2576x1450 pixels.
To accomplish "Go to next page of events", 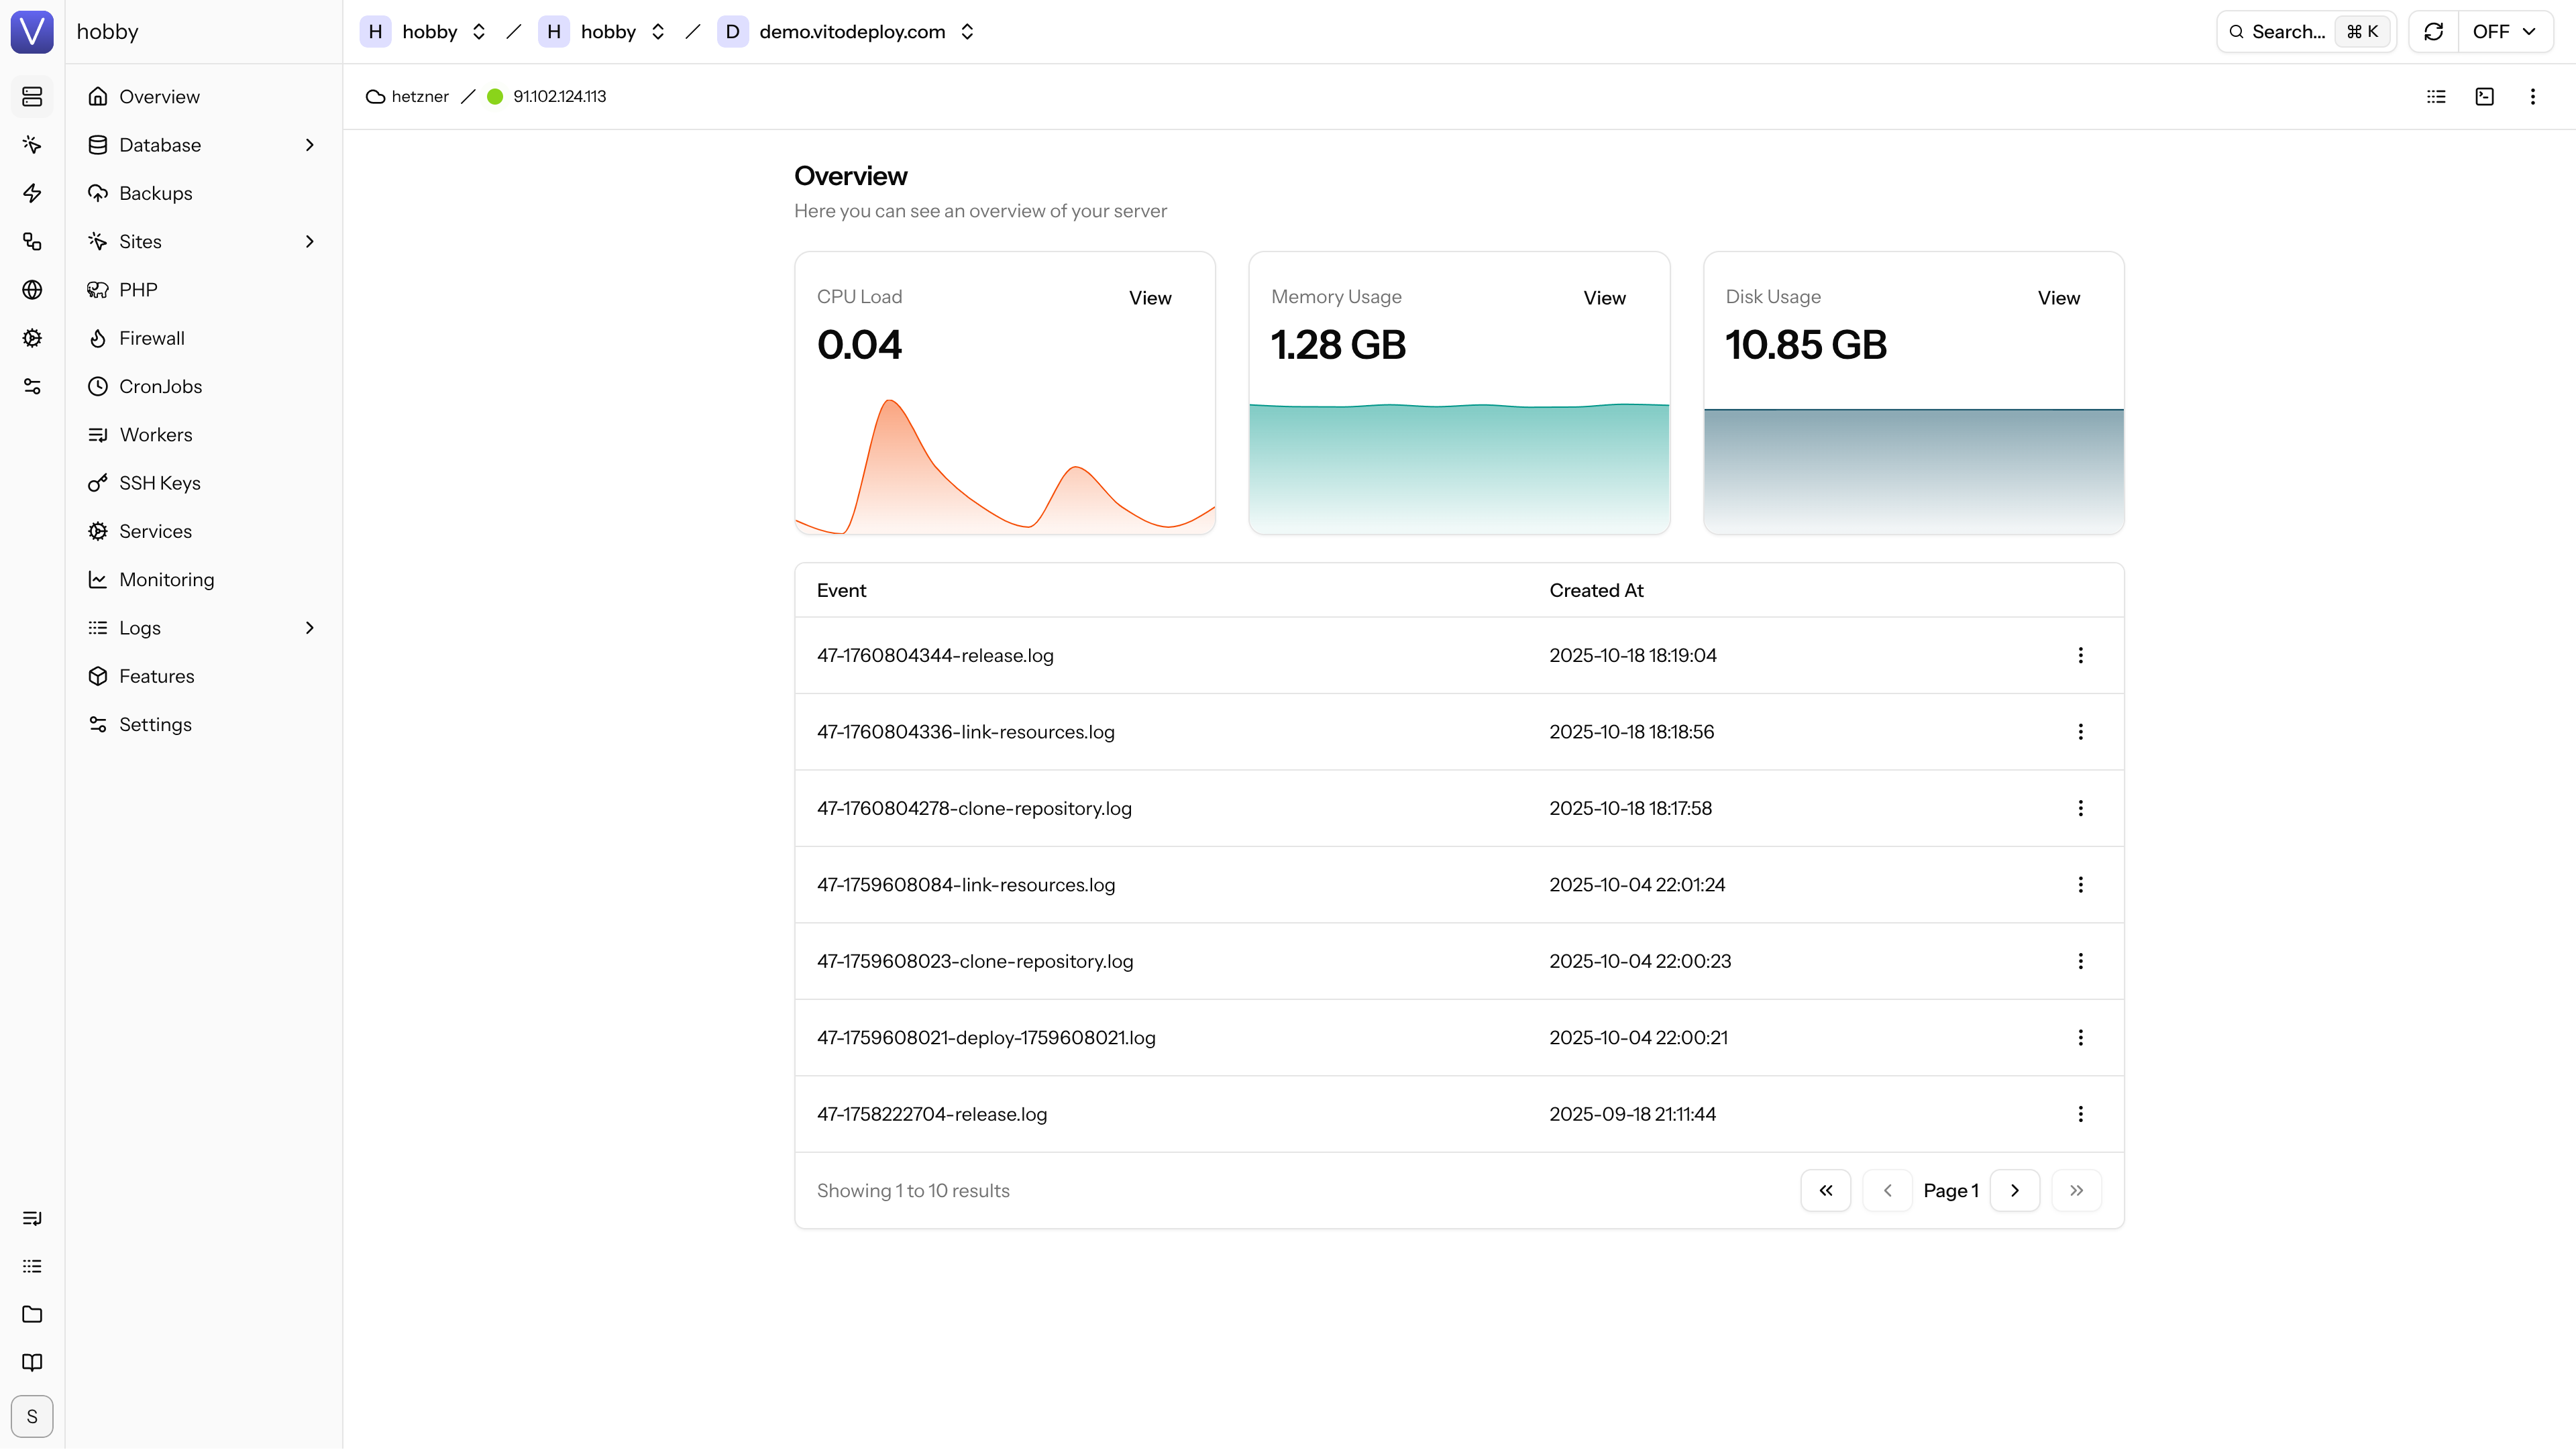I will 2014,1190.
